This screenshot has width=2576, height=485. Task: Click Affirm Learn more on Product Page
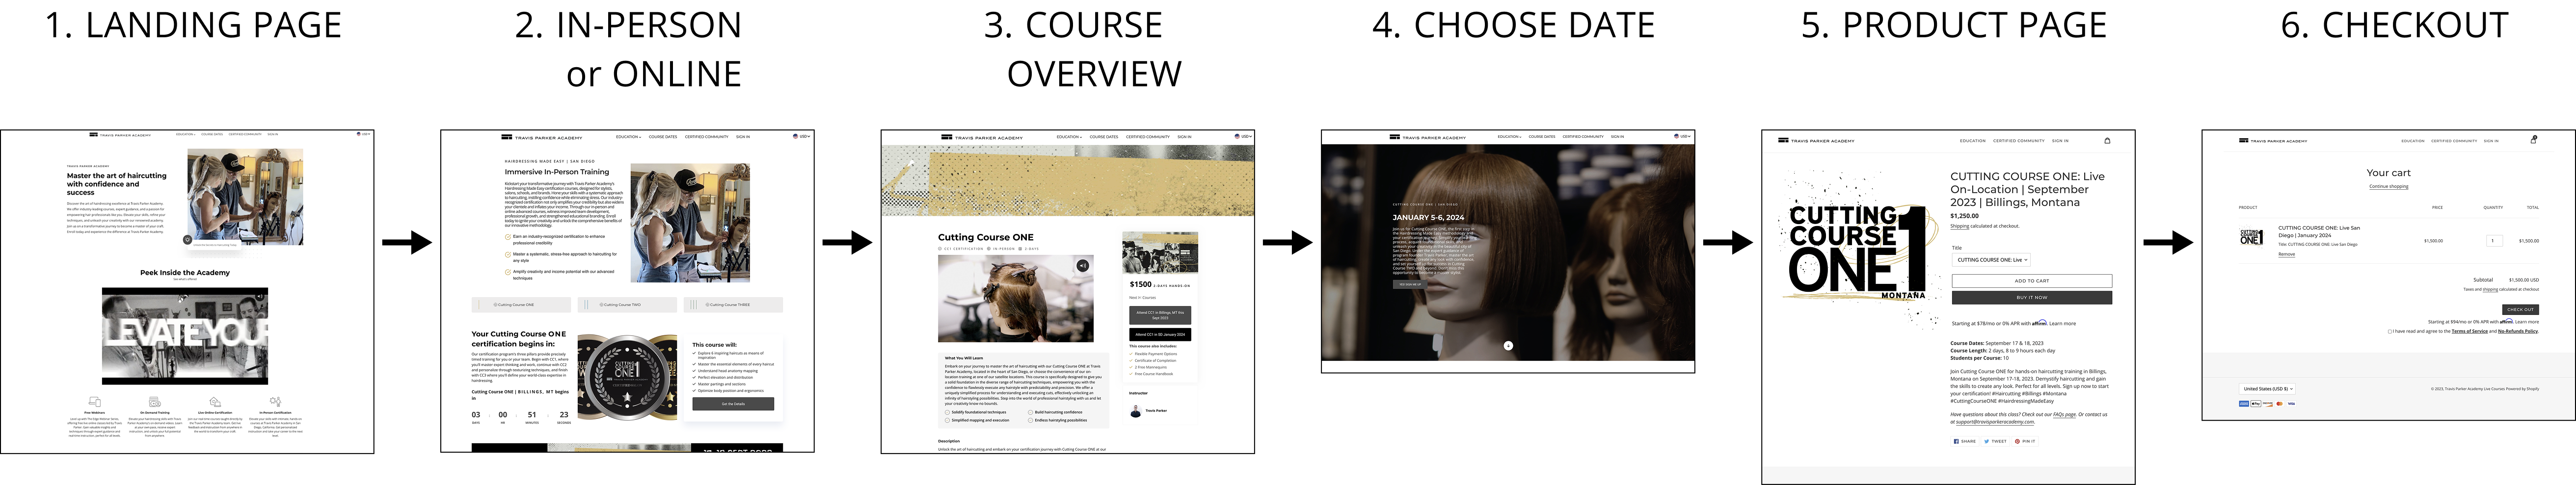pos(2062,324)
